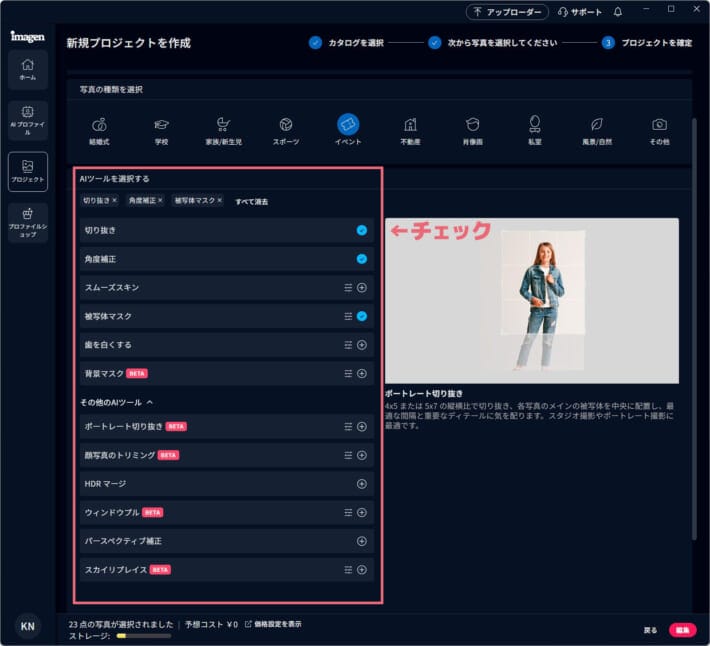Disable the 被写体マスク tool

click(362, 316)
